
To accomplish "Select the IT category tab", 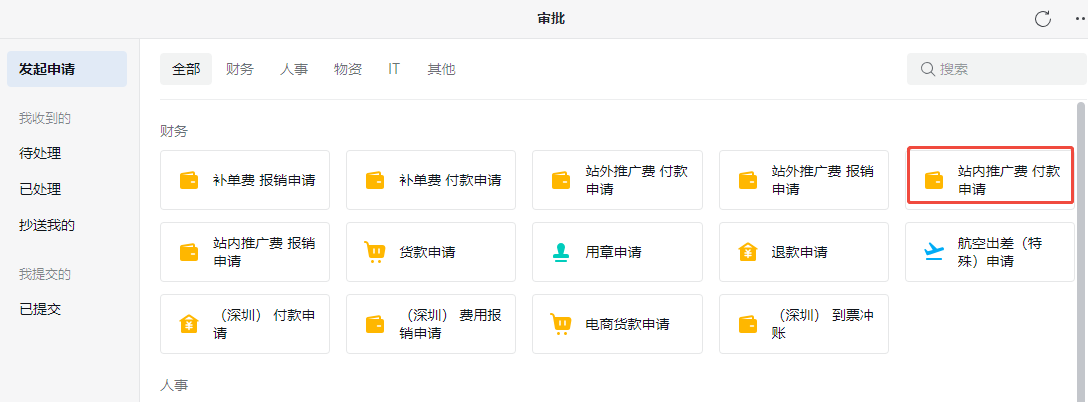I will pos(394,69).
